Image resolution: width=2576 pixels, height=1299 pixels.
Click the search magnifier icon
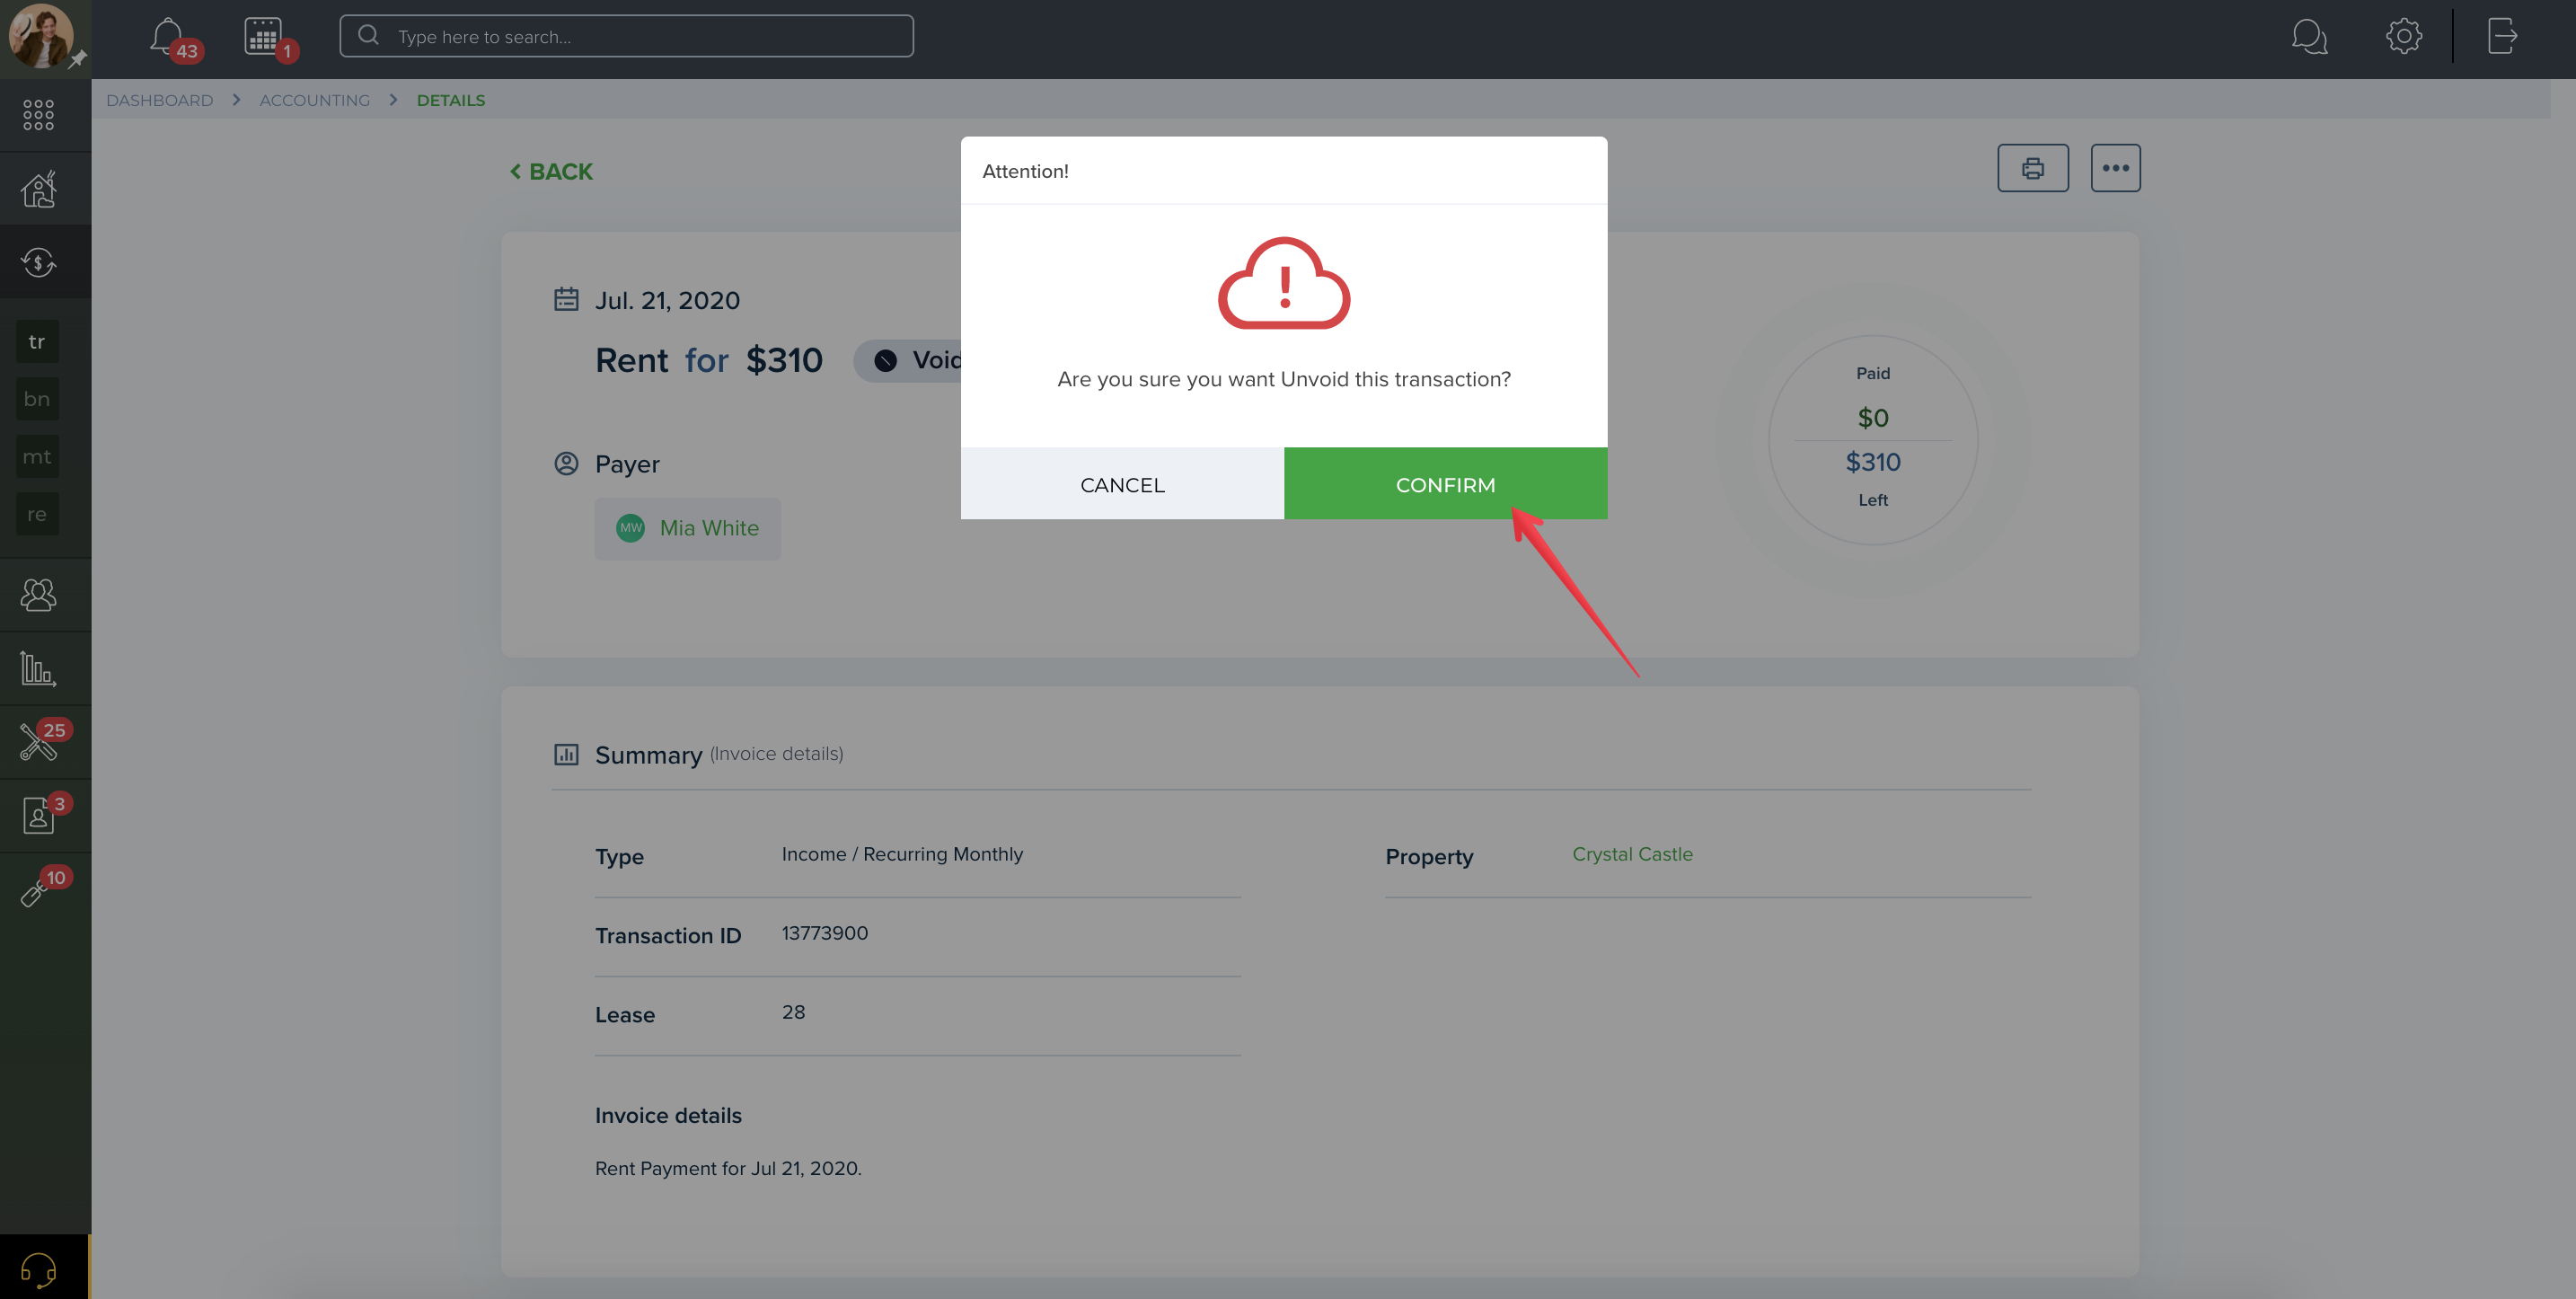point(368,36)
